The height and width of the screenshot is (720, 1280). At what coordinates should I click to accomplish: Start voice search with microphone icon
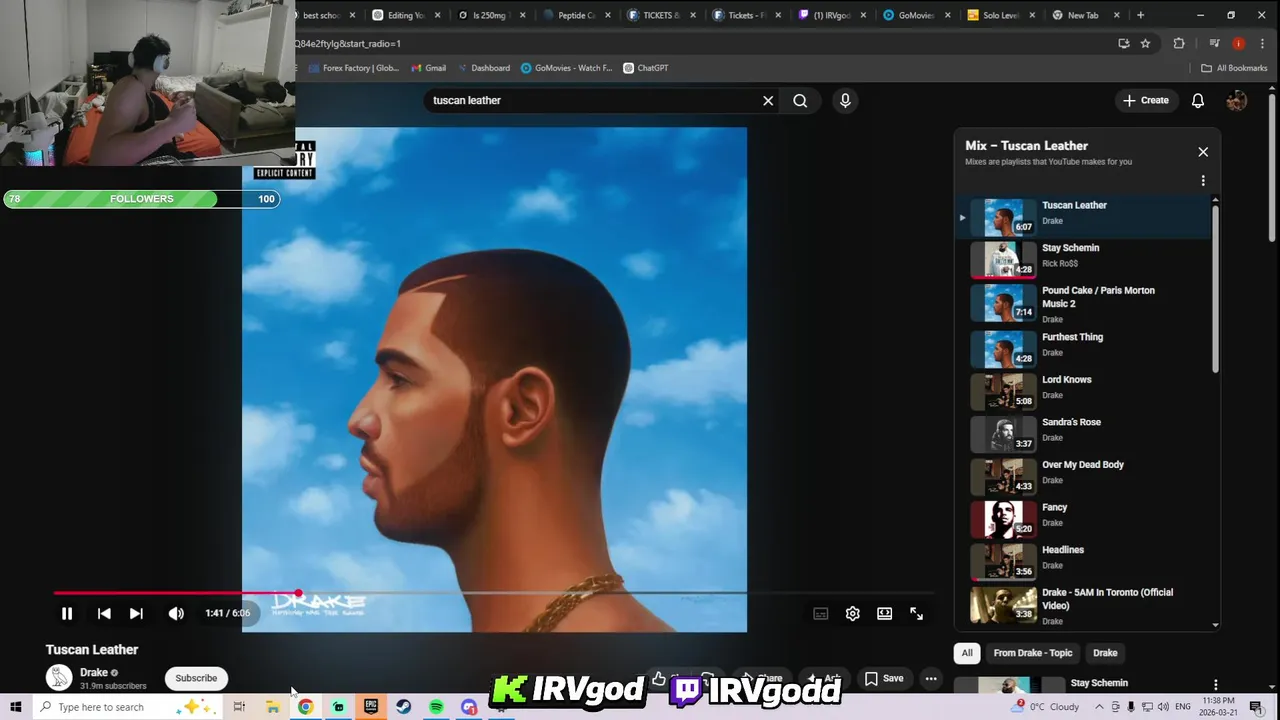pos(845,100)
